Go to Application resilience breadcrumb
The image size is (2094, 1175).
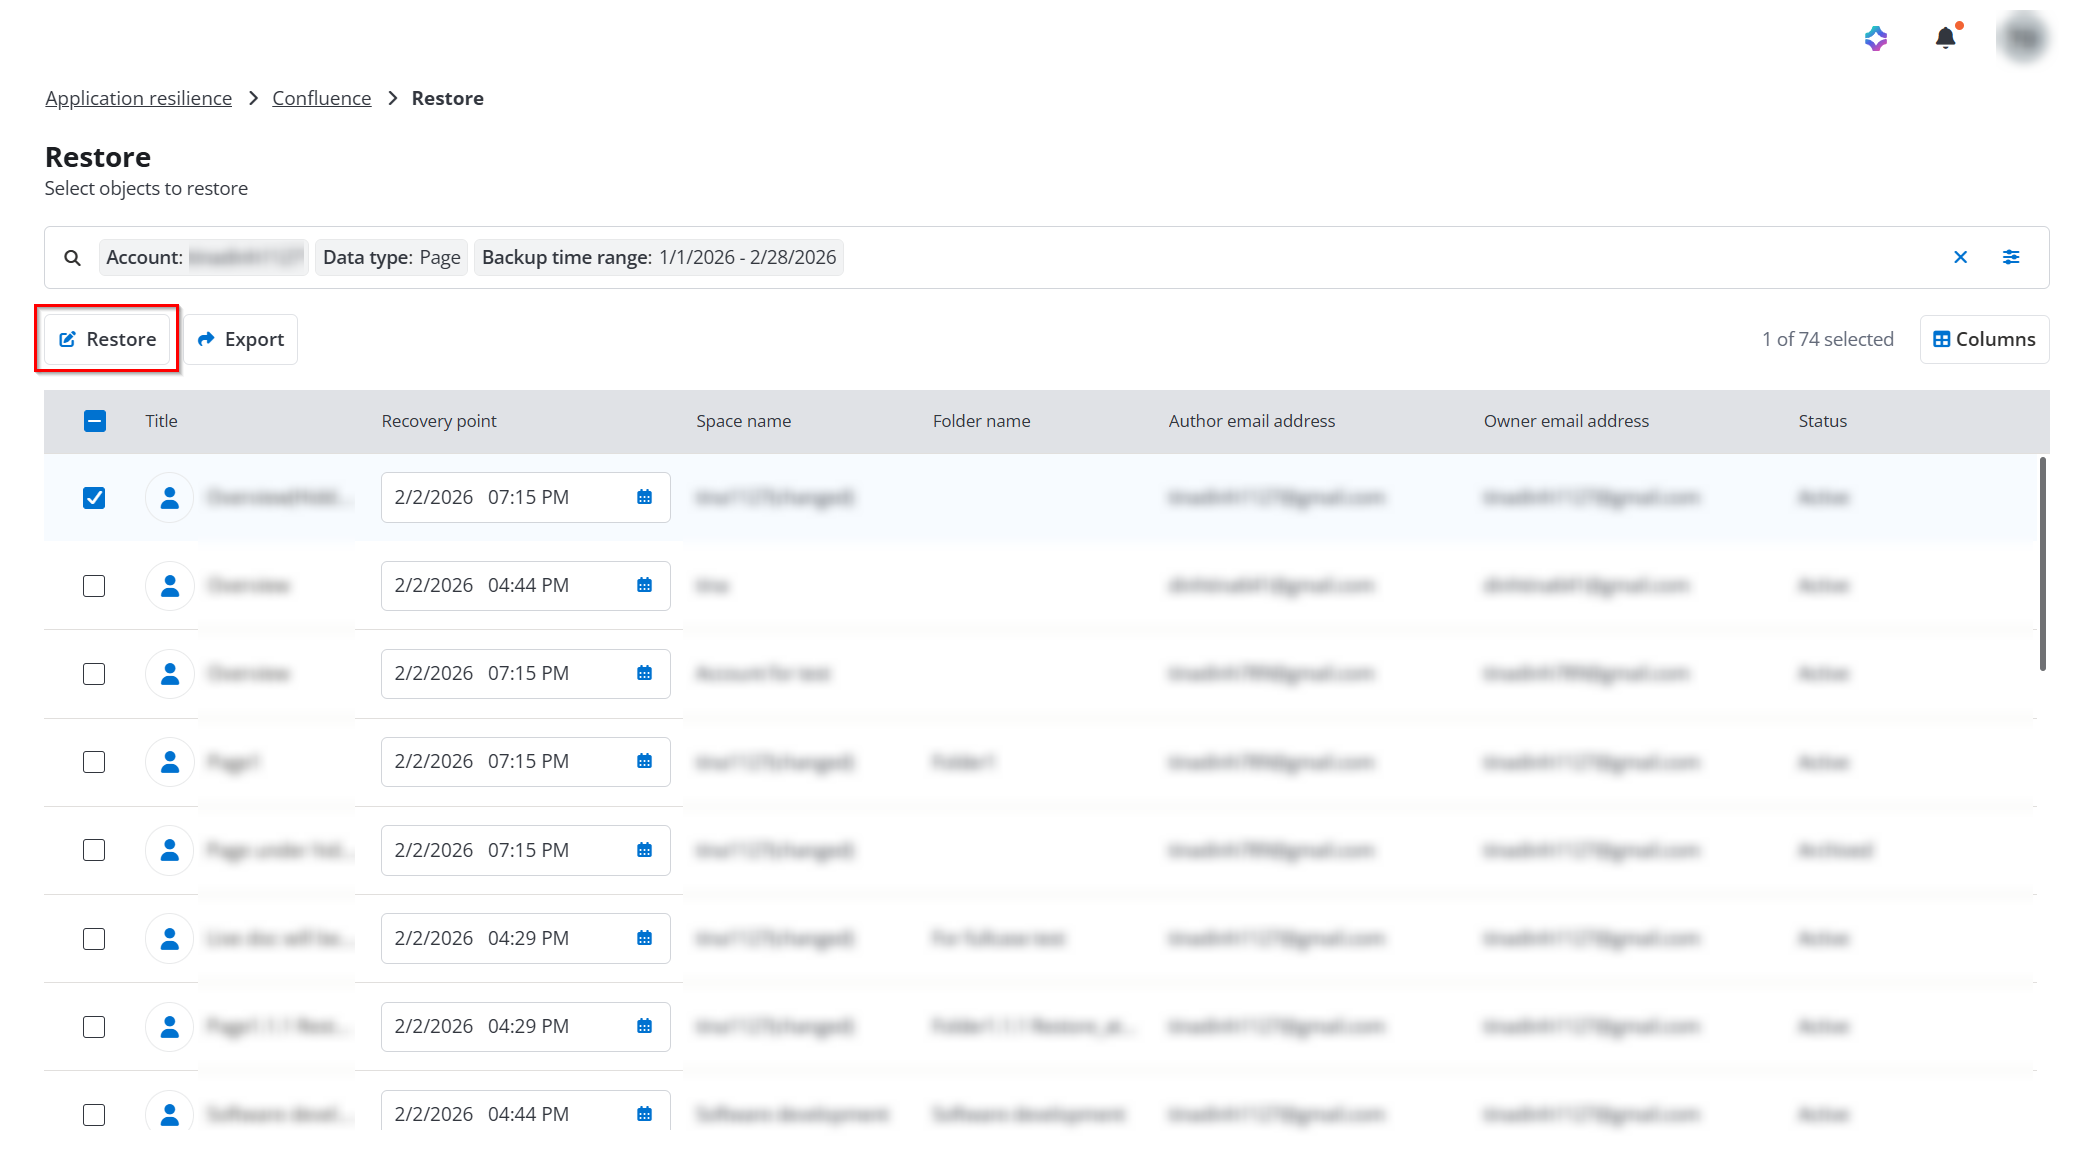138,98
